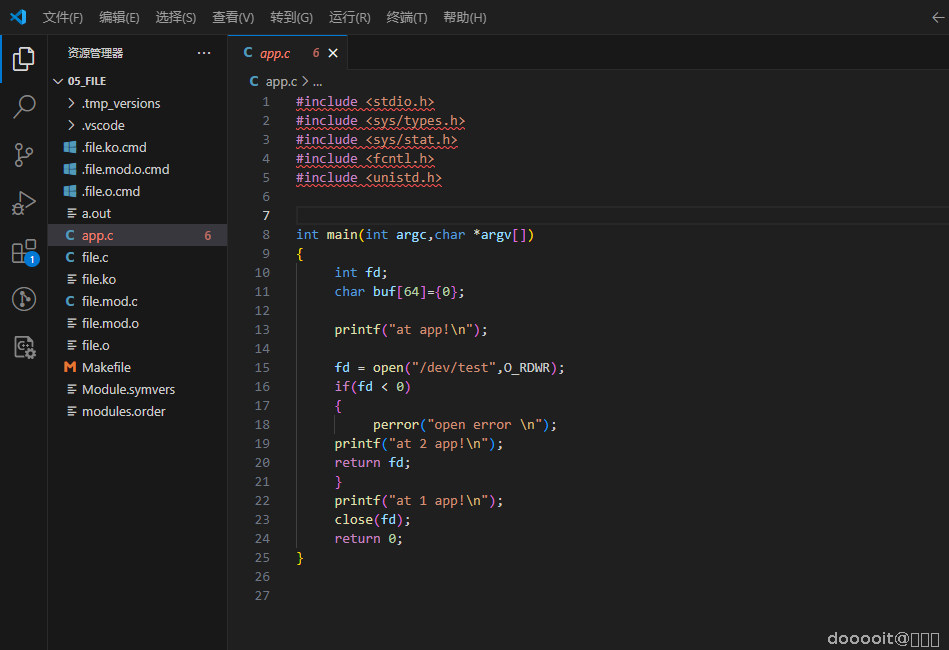Close the app.c editor tab
Screen dimensions: 949x650
tap(333, 53)
